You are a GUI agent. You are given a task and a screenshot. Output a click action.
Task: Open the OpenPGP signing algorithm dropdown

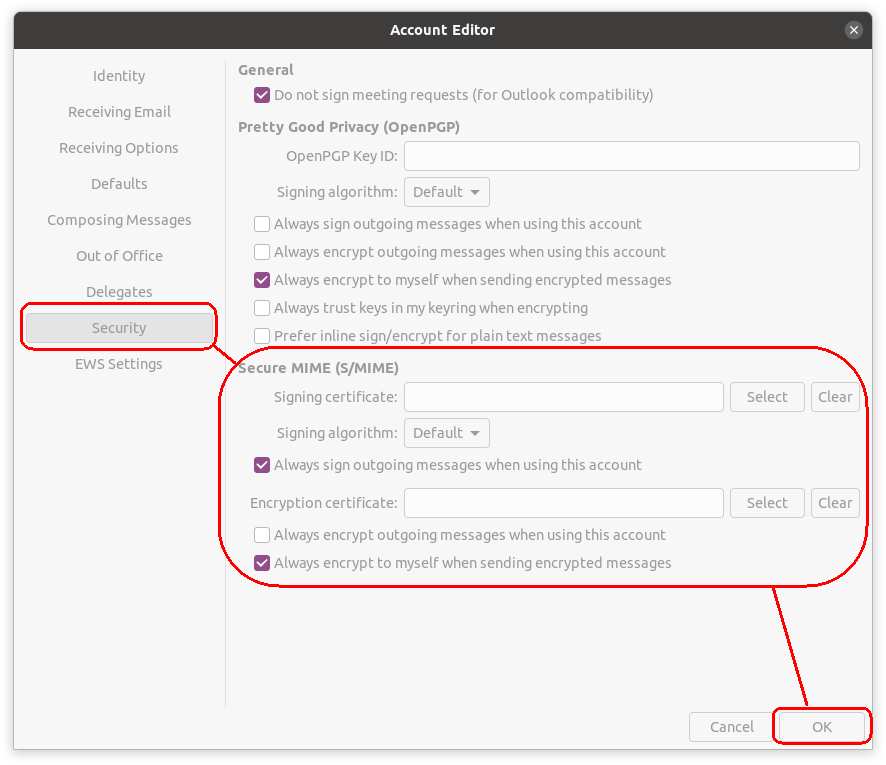pyautogui.click(x=446, y=192)
